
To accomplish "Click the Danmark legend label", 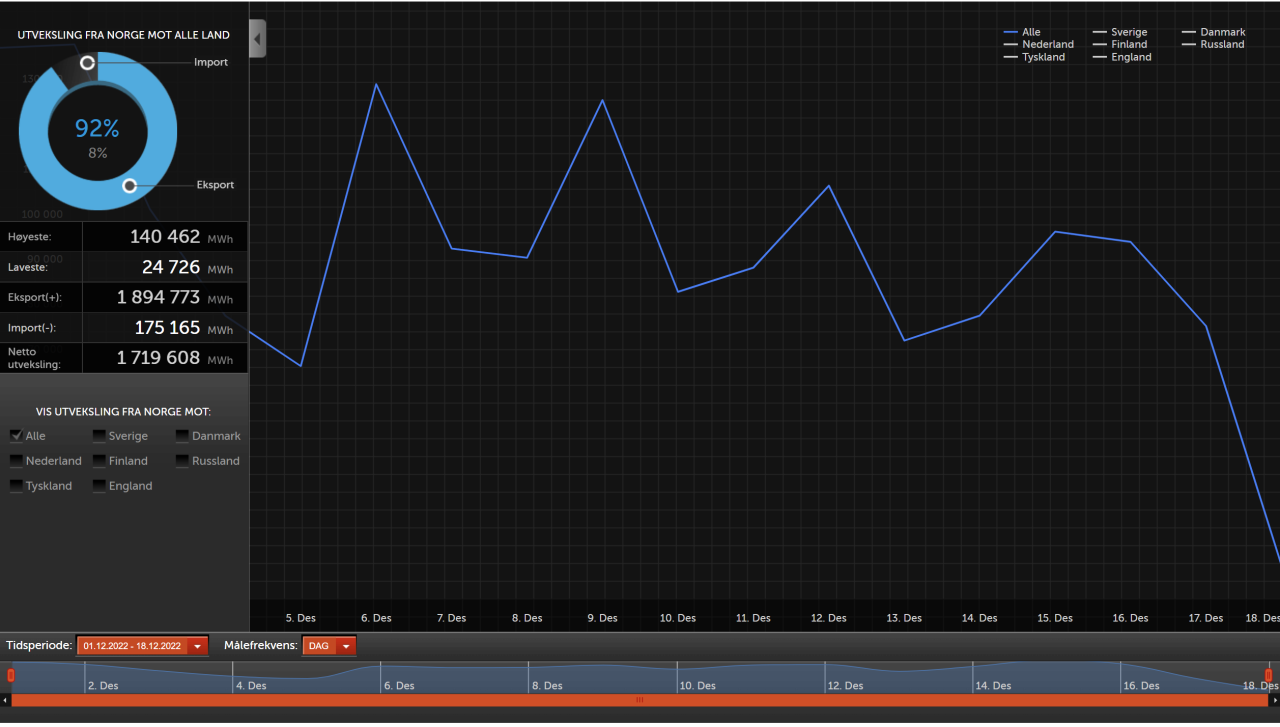I will click(1223, 32).
